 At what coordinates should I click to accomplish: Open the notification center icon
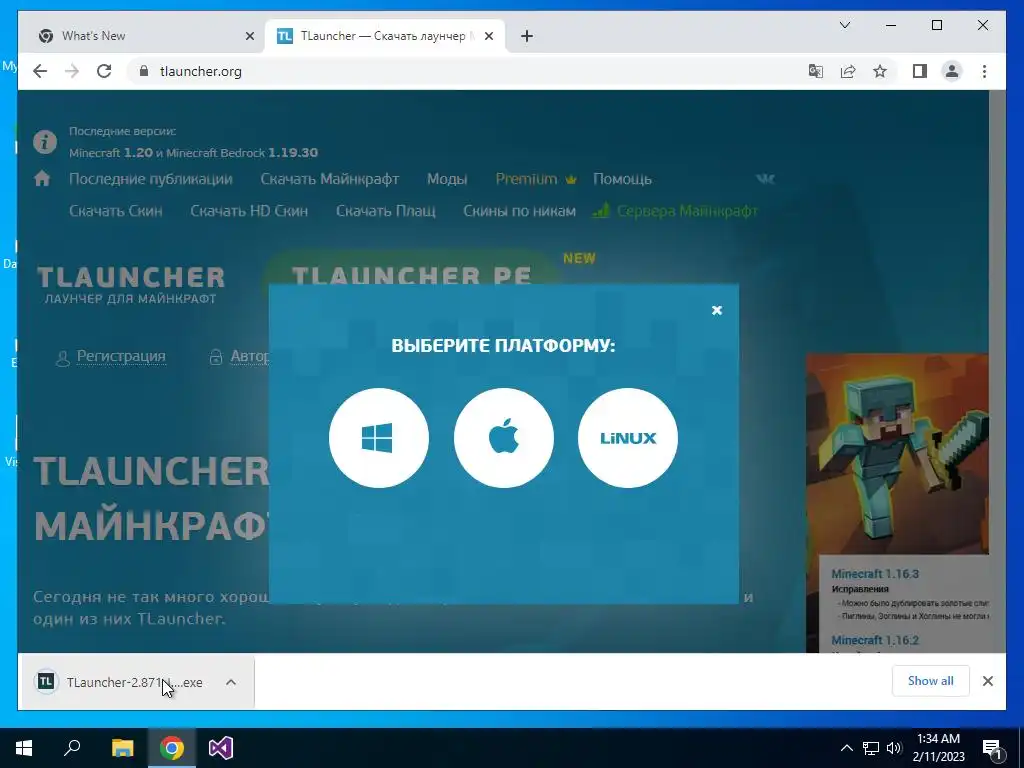tap(993, 748)
